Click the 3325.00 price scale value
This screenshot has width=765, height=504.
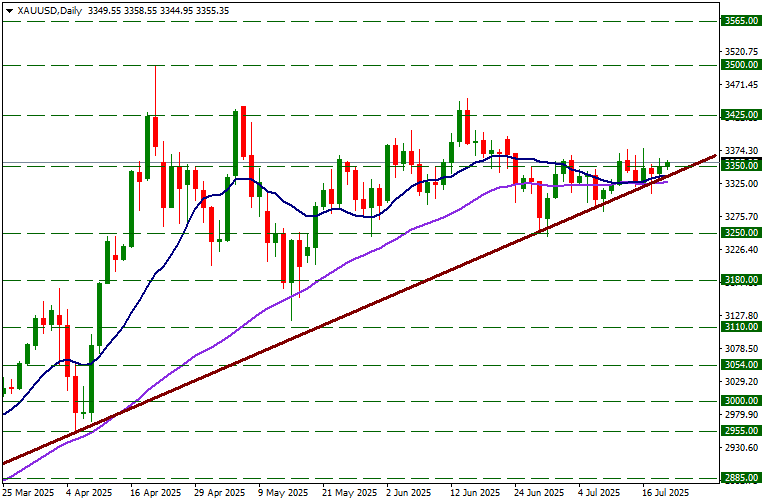click(x=741, y=183)
